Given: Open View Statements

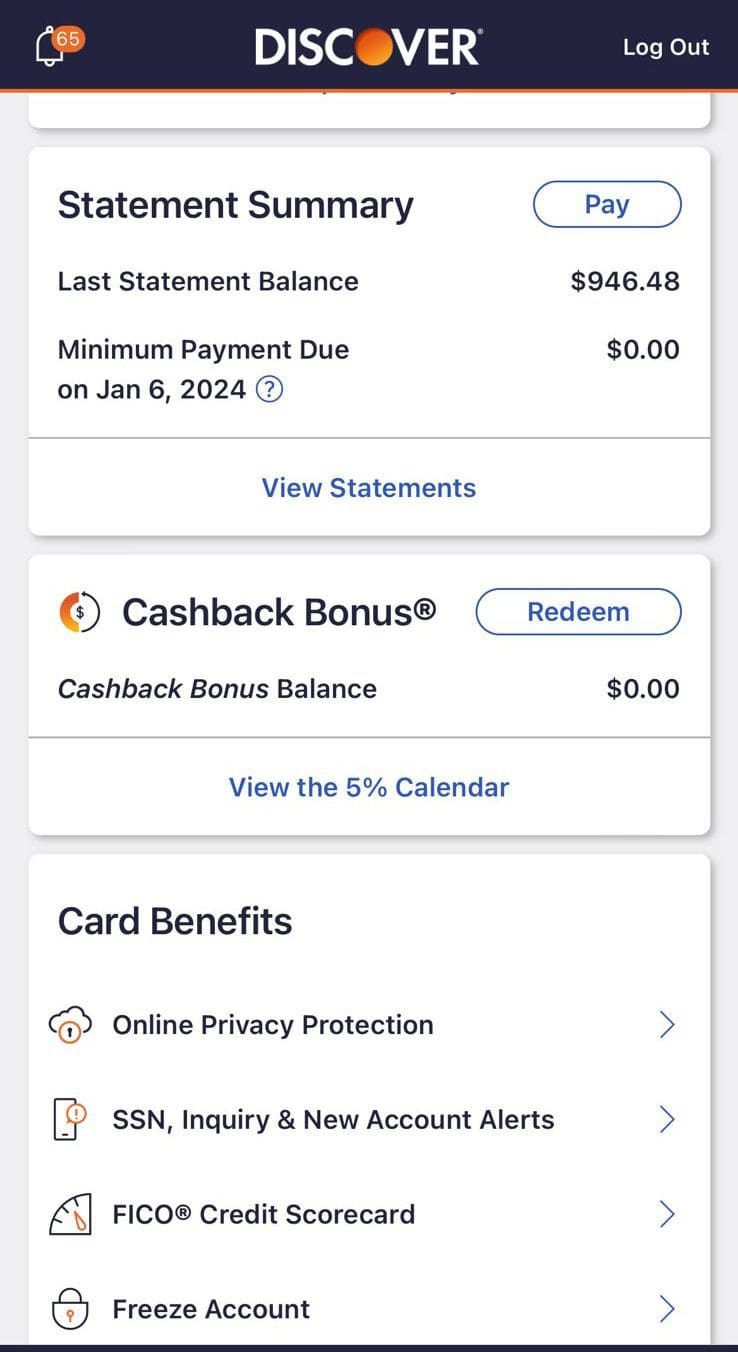Looking at the screenshot, I should click(368, 487).
